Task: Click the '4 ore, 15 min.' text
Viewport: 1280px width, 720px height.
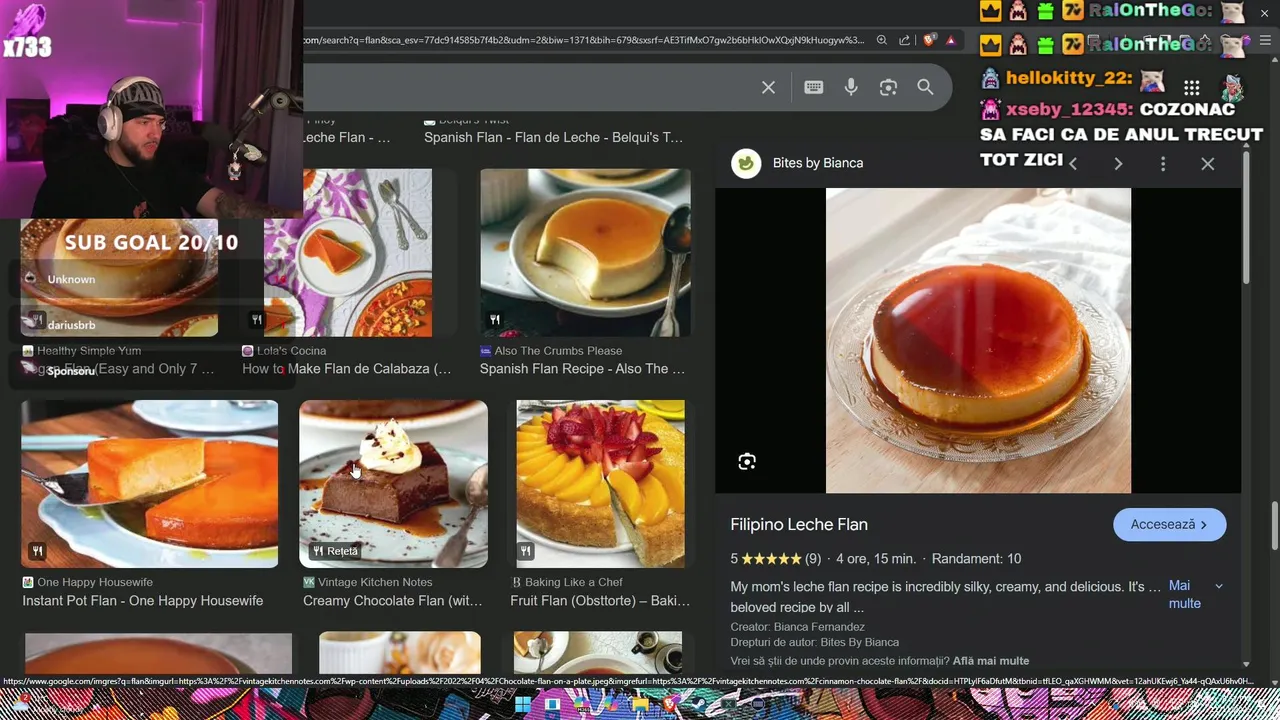Action: pyautogui.click(x=875, y=559)
